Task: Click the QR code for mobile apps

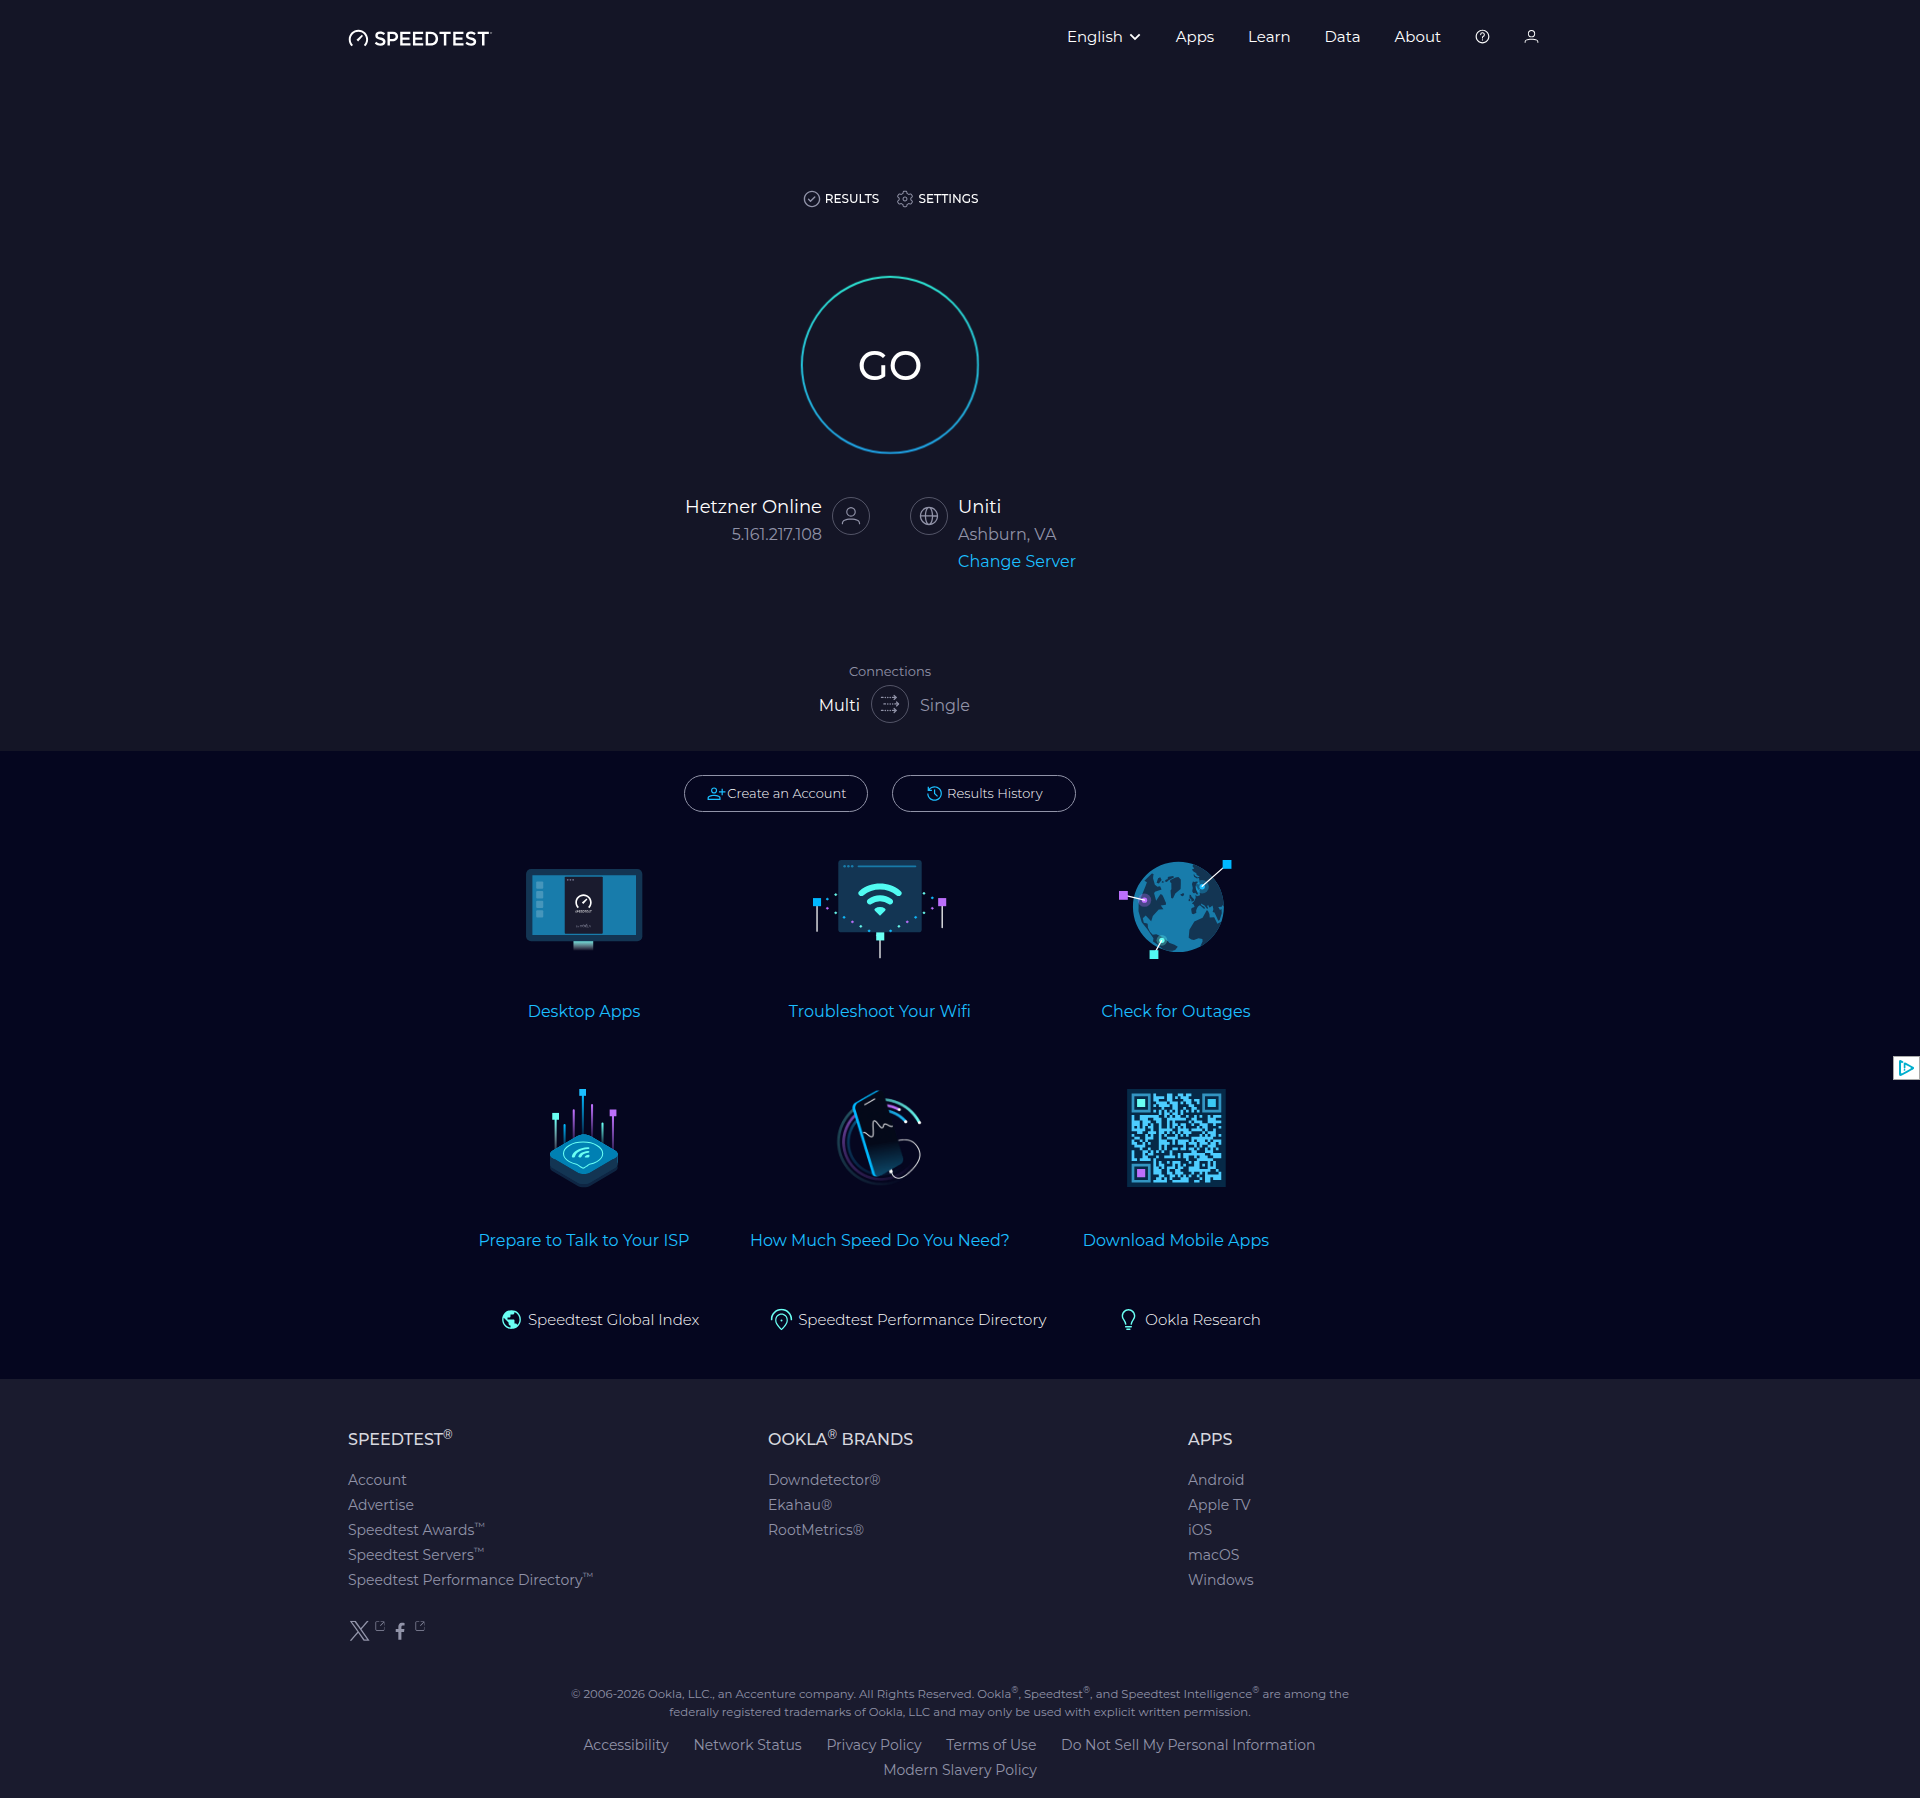Action: 1176,1138
